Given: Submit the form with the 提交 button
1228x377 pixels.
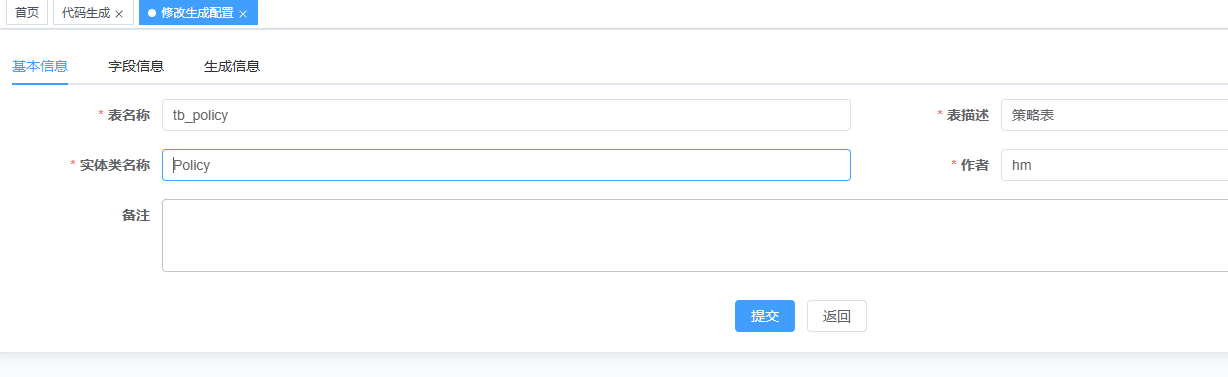Looking at the screenshot, I should point(765,316).
